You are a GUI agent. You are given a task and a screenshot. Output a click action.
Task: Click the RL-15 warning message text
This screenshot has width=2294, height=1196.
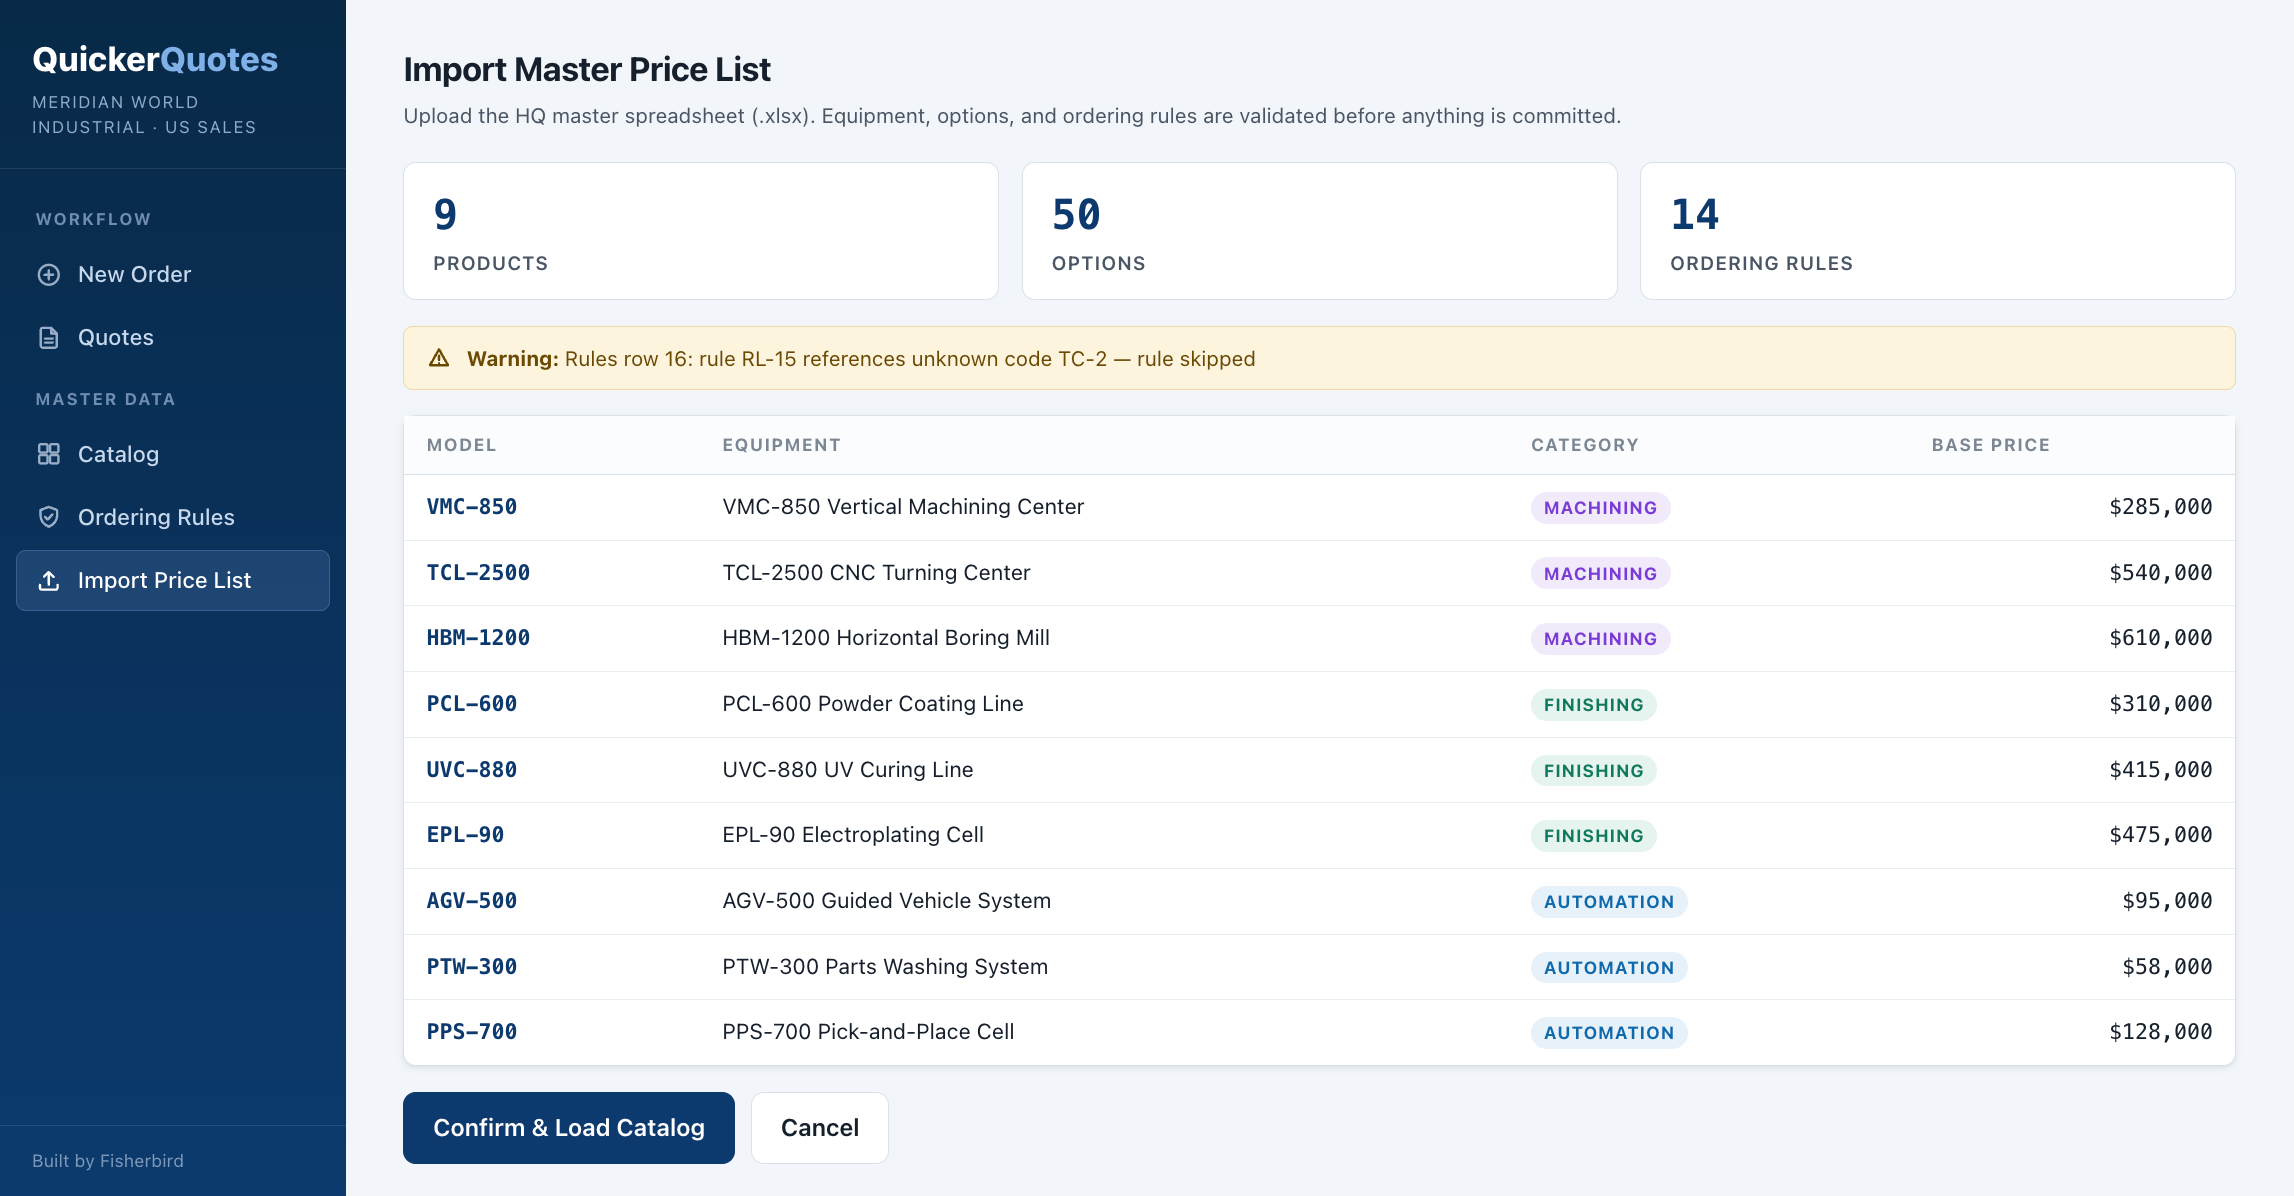tap(861, 359)
